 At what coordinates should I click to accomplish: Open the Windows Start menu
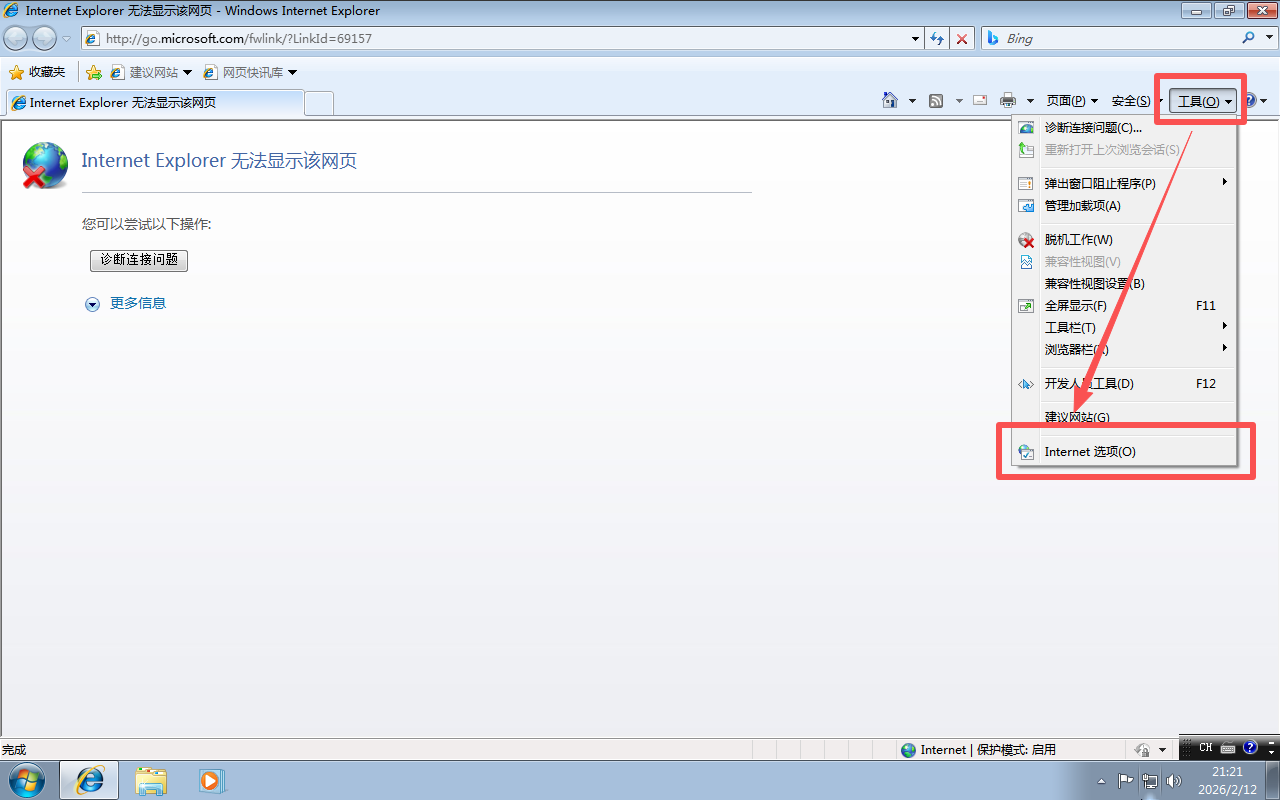[x=26, y=780]
